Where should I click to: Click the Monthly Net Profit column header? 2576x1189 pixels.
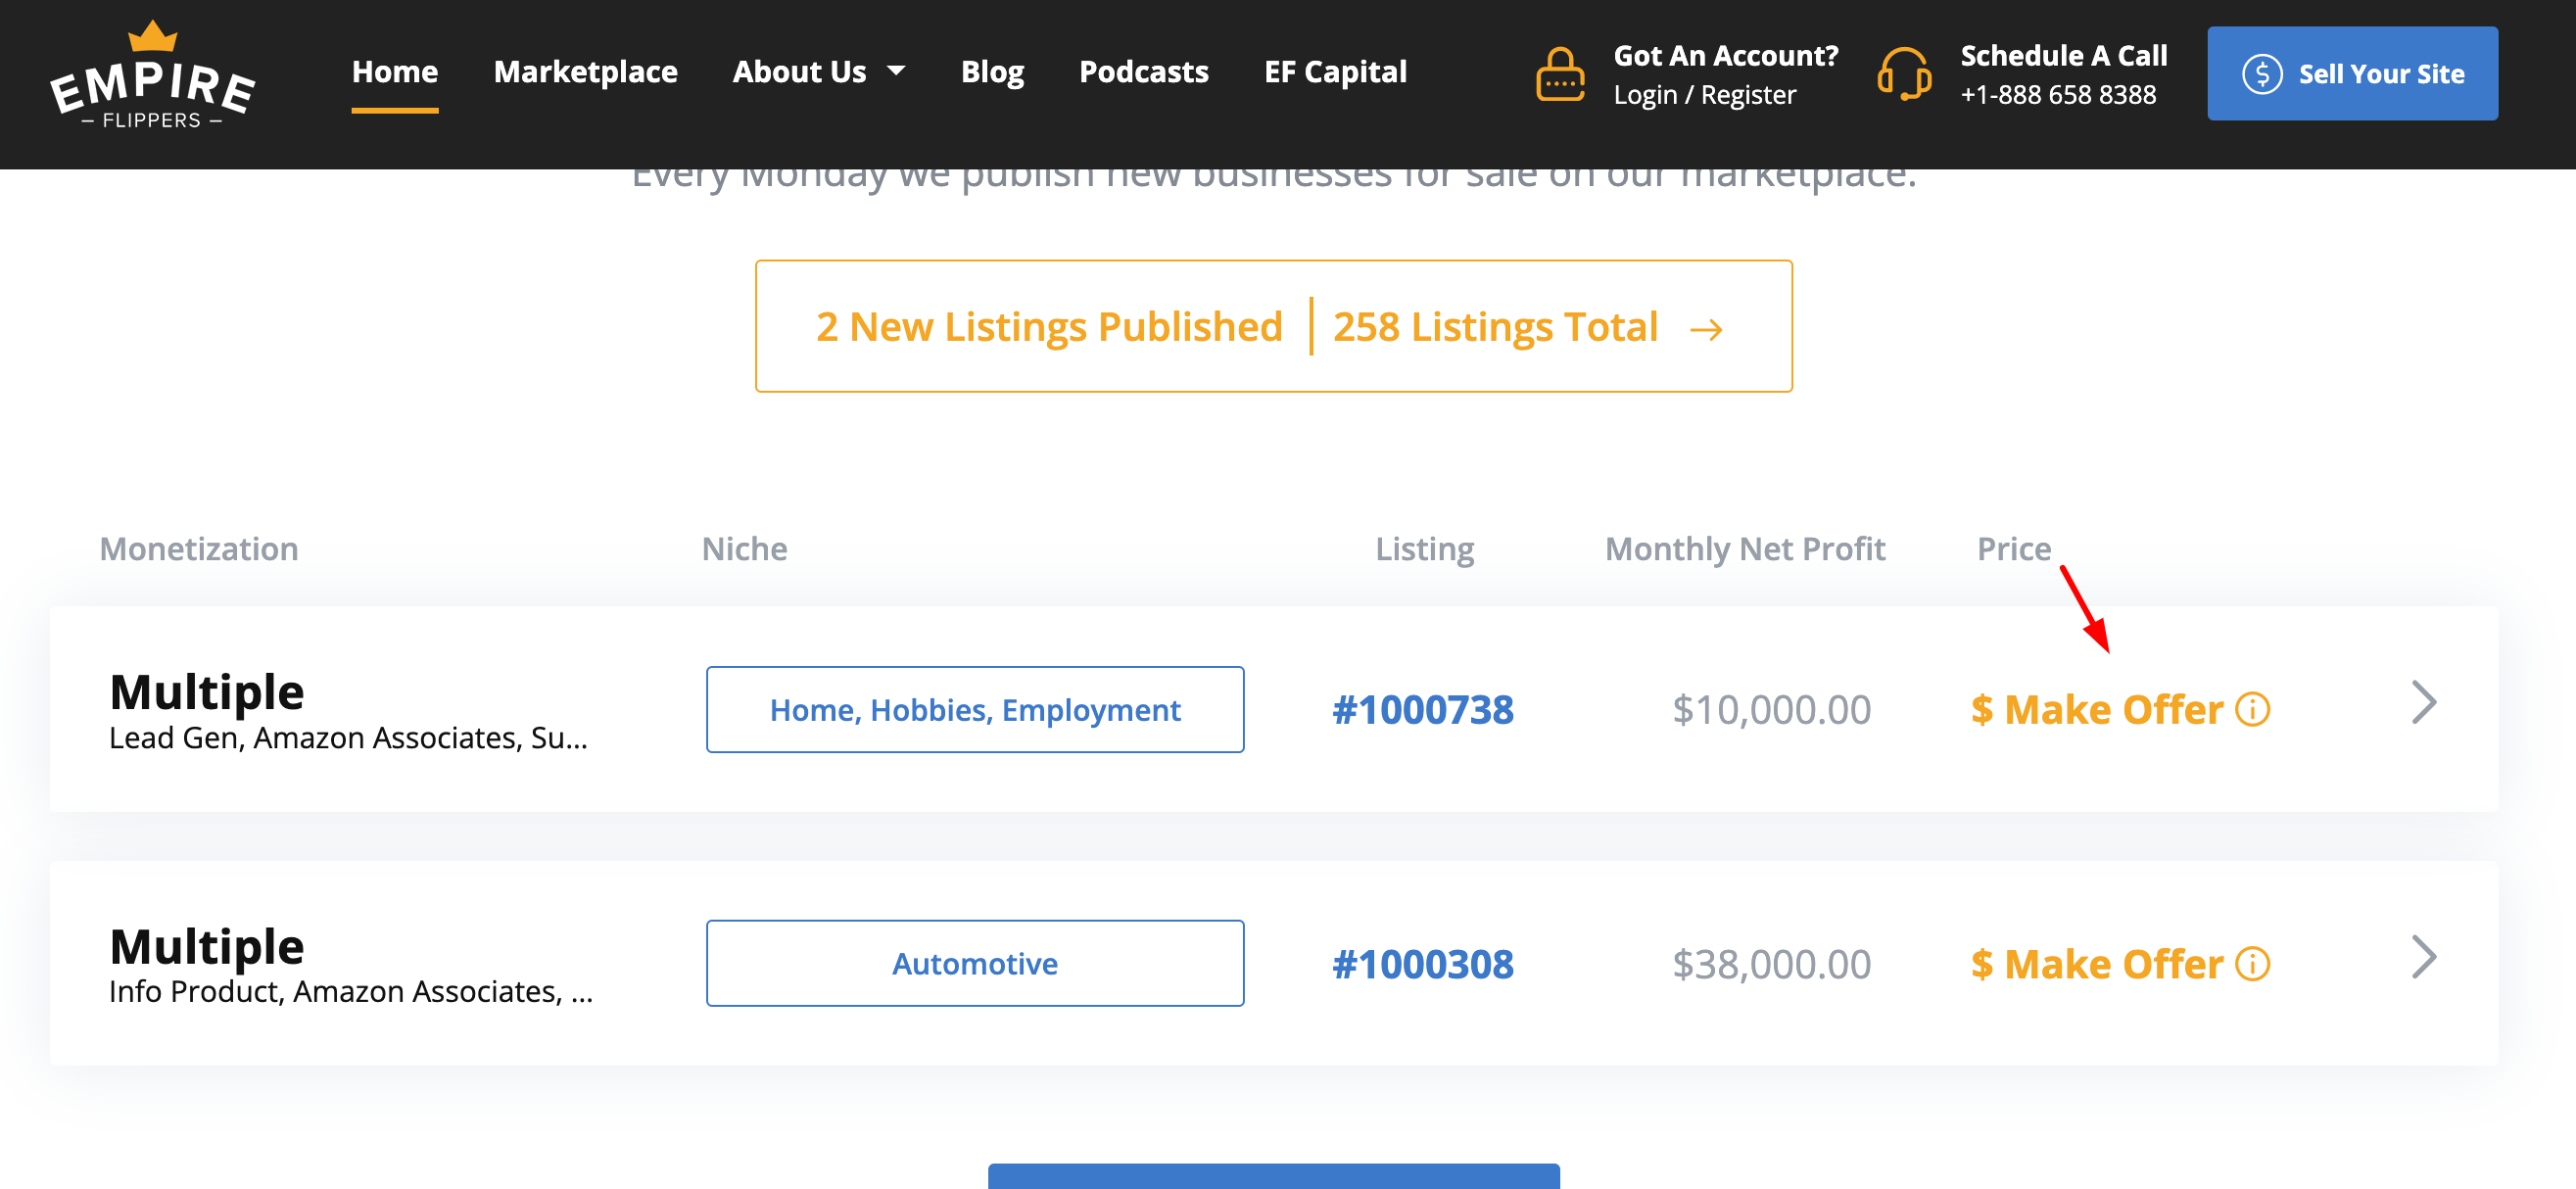[x=1745, y=549]
